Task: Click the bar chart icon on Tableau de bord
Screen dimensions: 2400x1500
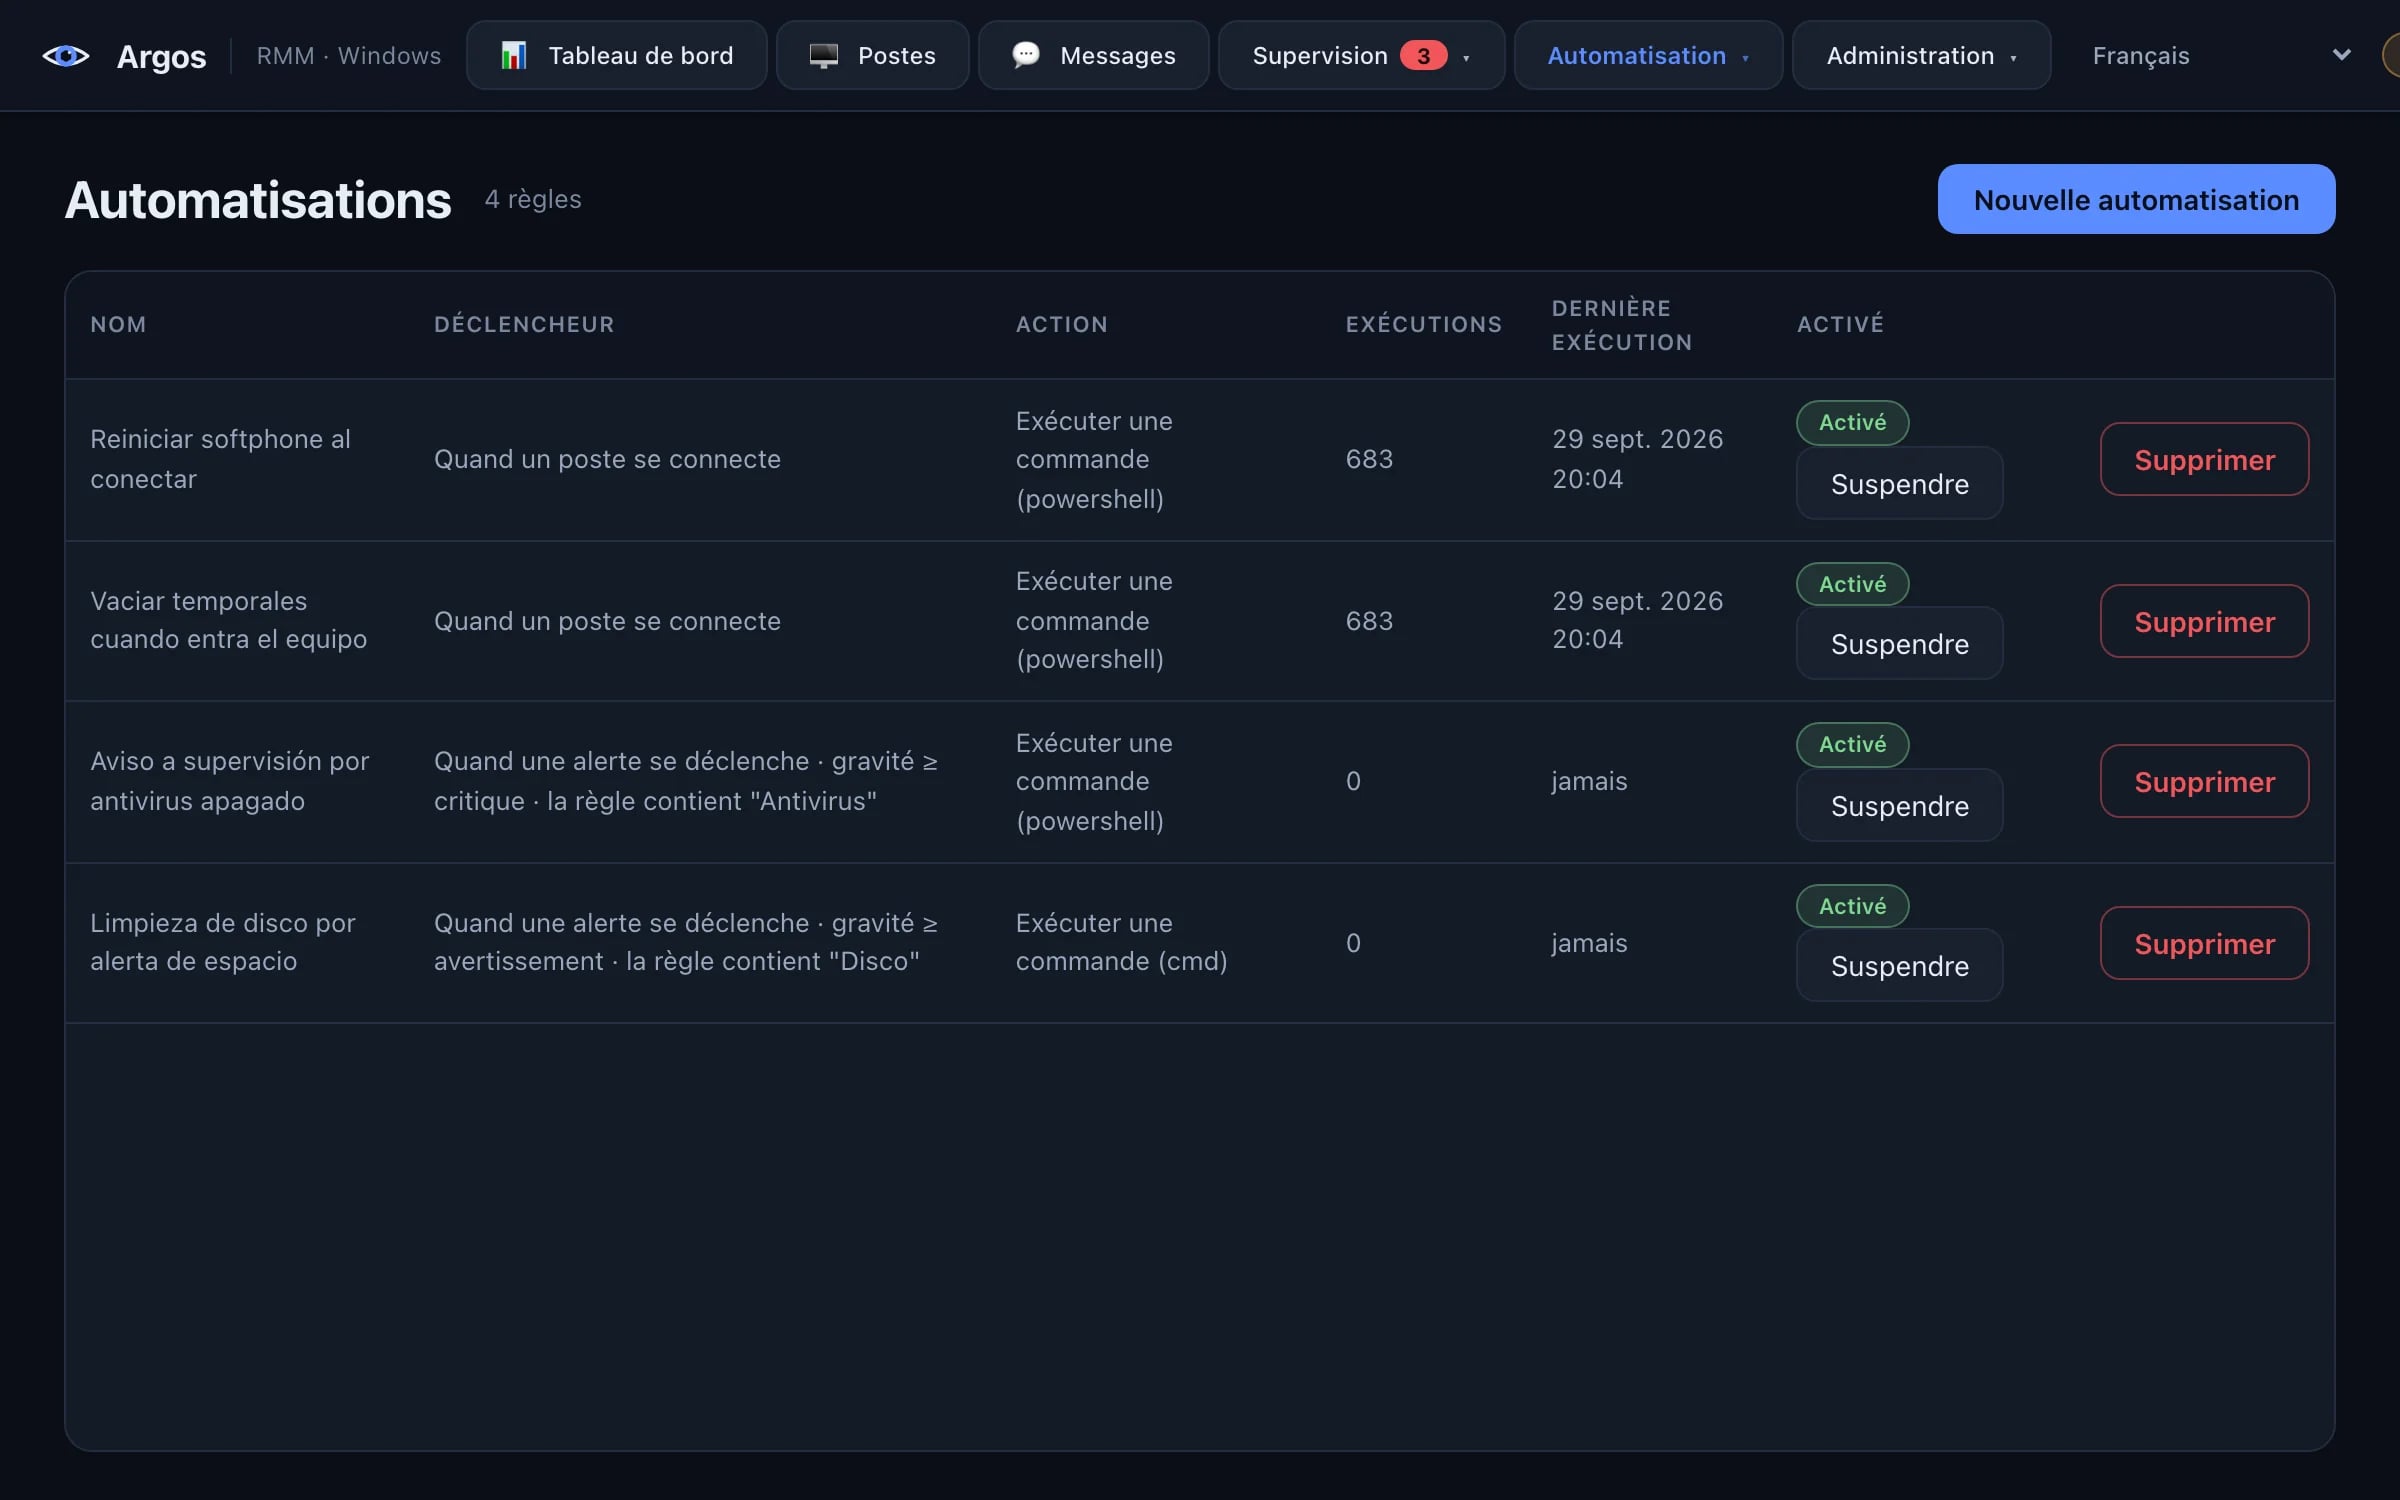Action: pos(513,56)
